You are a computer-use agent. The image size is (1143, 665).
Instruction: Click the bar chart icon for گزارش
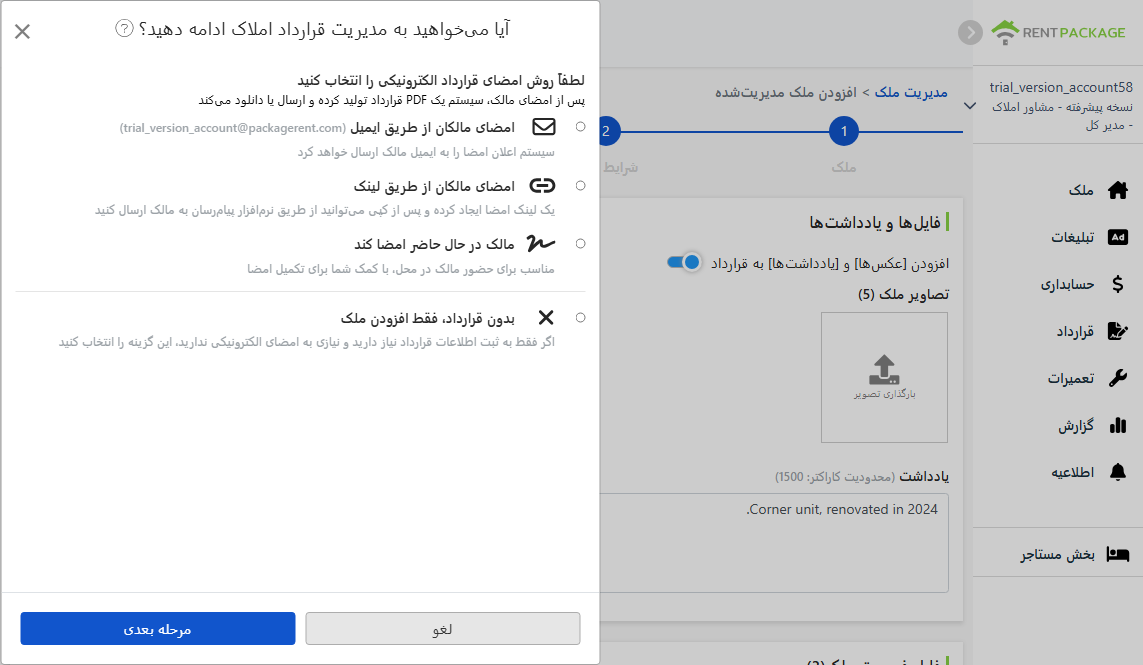click(1117, 425)
